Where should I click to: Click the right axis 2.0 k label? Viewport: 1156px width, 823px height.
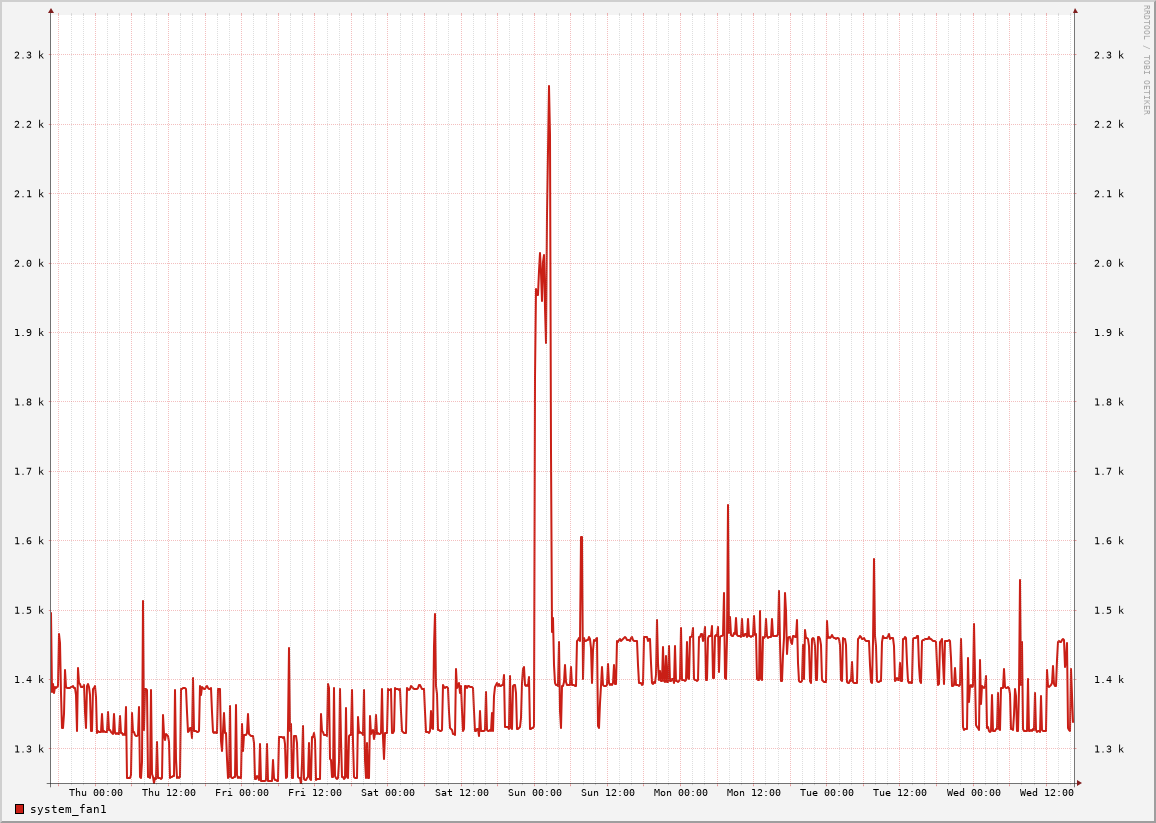tap(1108, 263)
